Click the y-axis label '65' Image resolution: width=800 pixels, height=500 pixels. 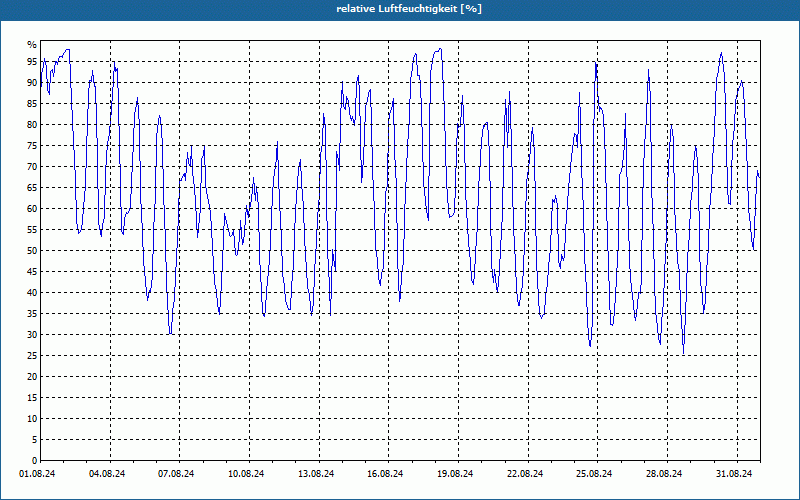[x=32, y=188]
